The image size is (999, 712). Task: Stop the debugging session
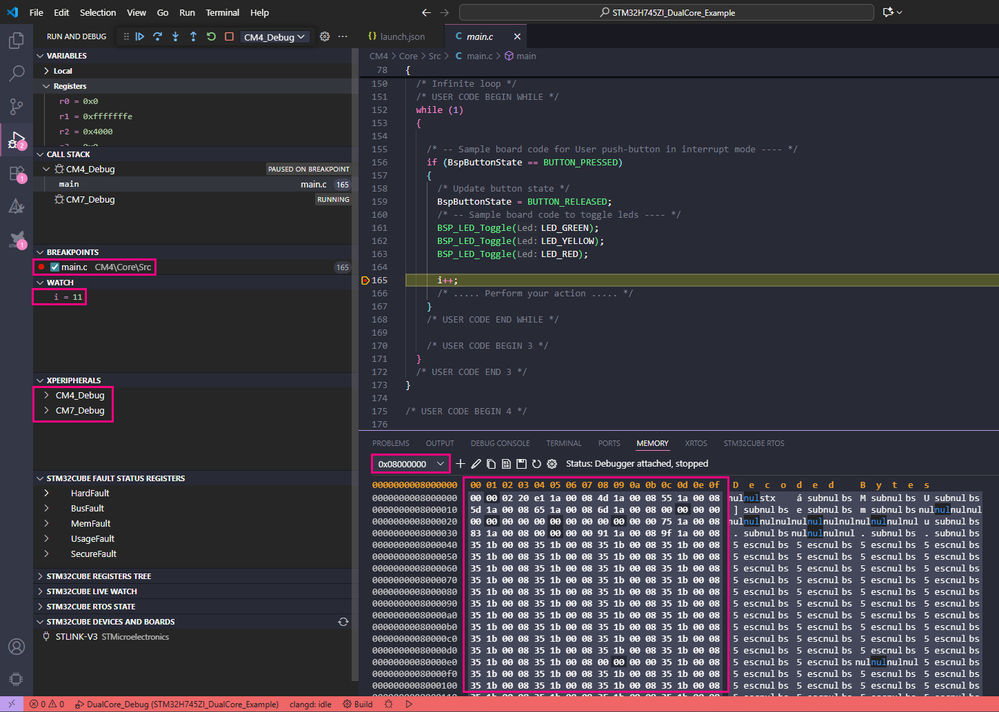pyautogui.click(x=229, y=37)
